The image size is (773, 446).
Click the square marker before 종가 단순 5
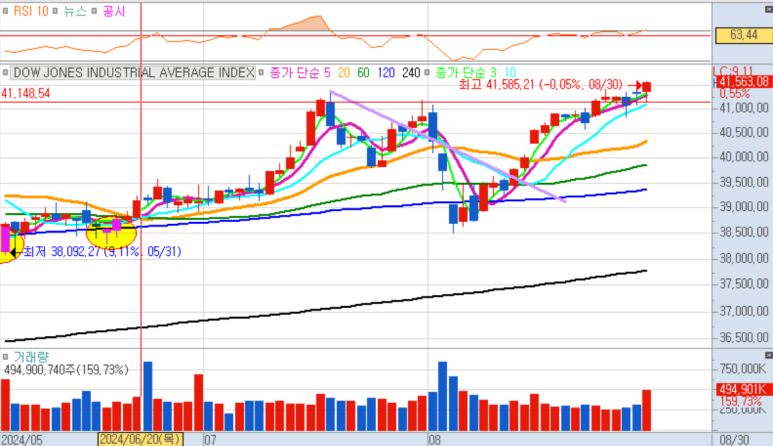pos(261,72)
